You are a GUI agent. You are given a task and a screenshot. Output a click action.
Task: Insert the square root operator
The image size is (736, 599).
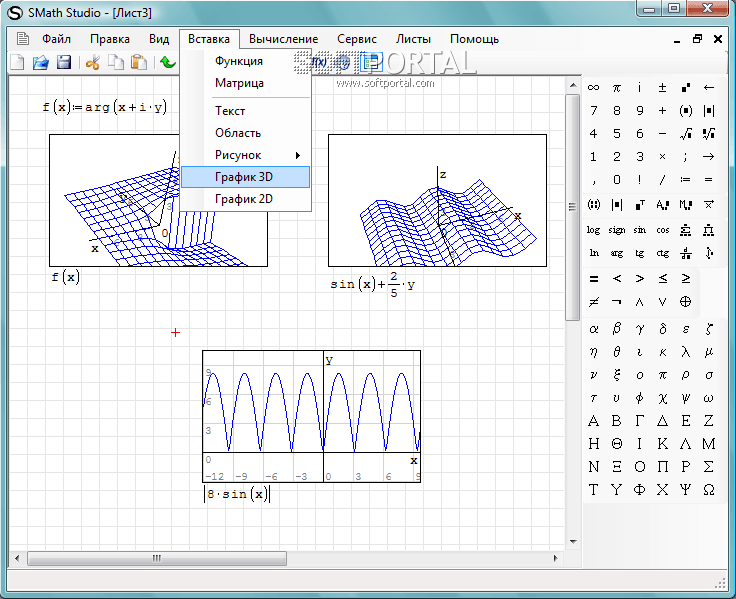(686, 133)
